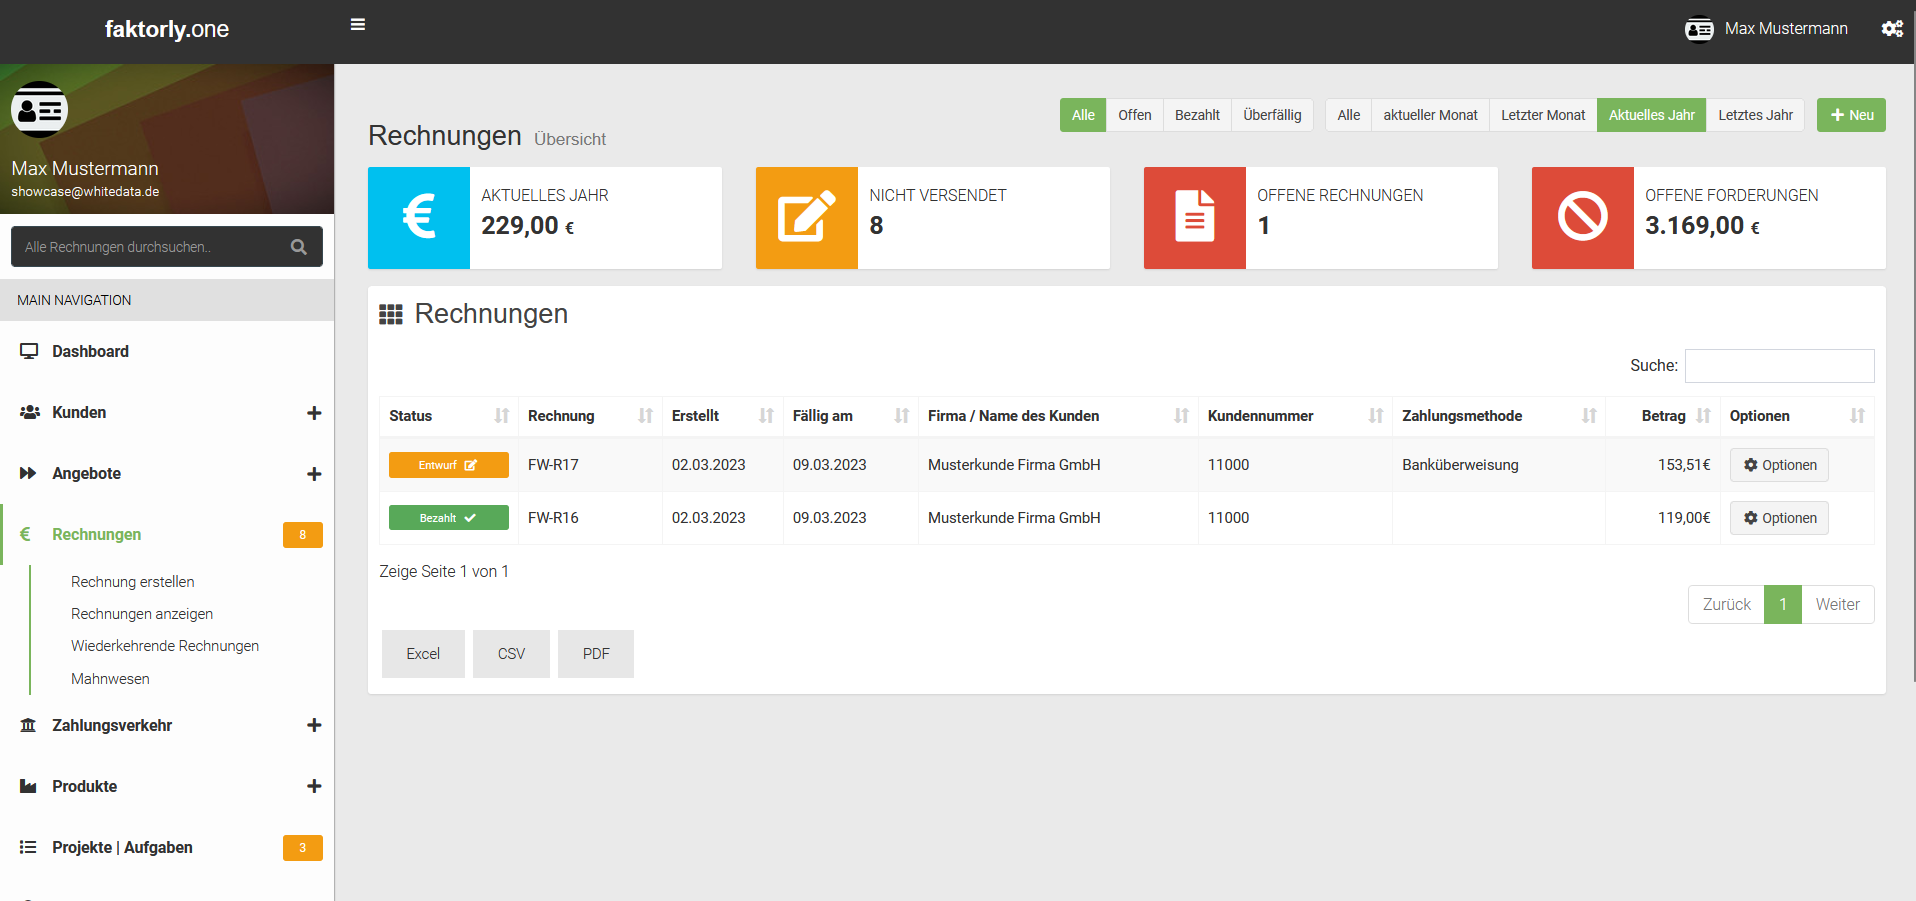Expand Produkte submenu with plus sign
Viewport: 1916px width, 901px height.
pos(314,786)
